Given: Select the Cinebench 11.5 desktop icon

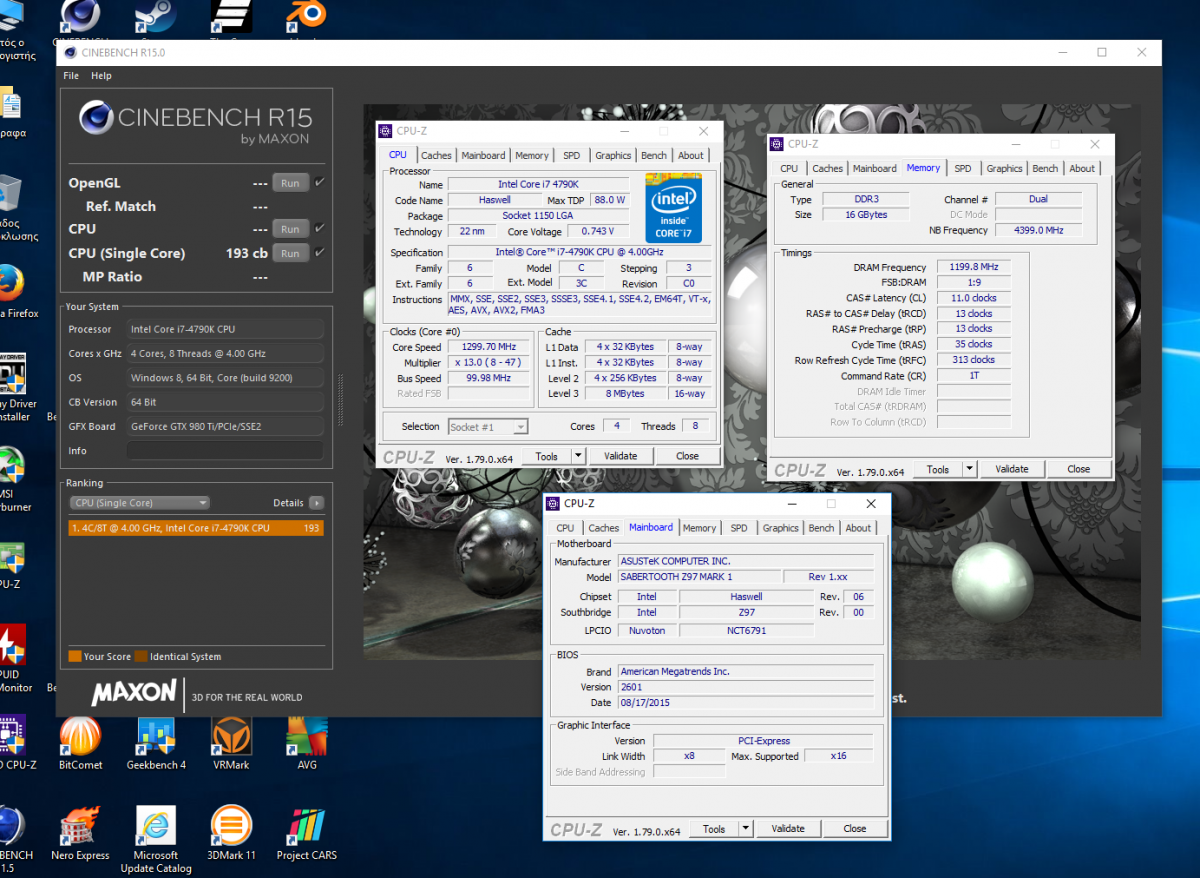Looking at the screenshot, I should coord(12,840).
